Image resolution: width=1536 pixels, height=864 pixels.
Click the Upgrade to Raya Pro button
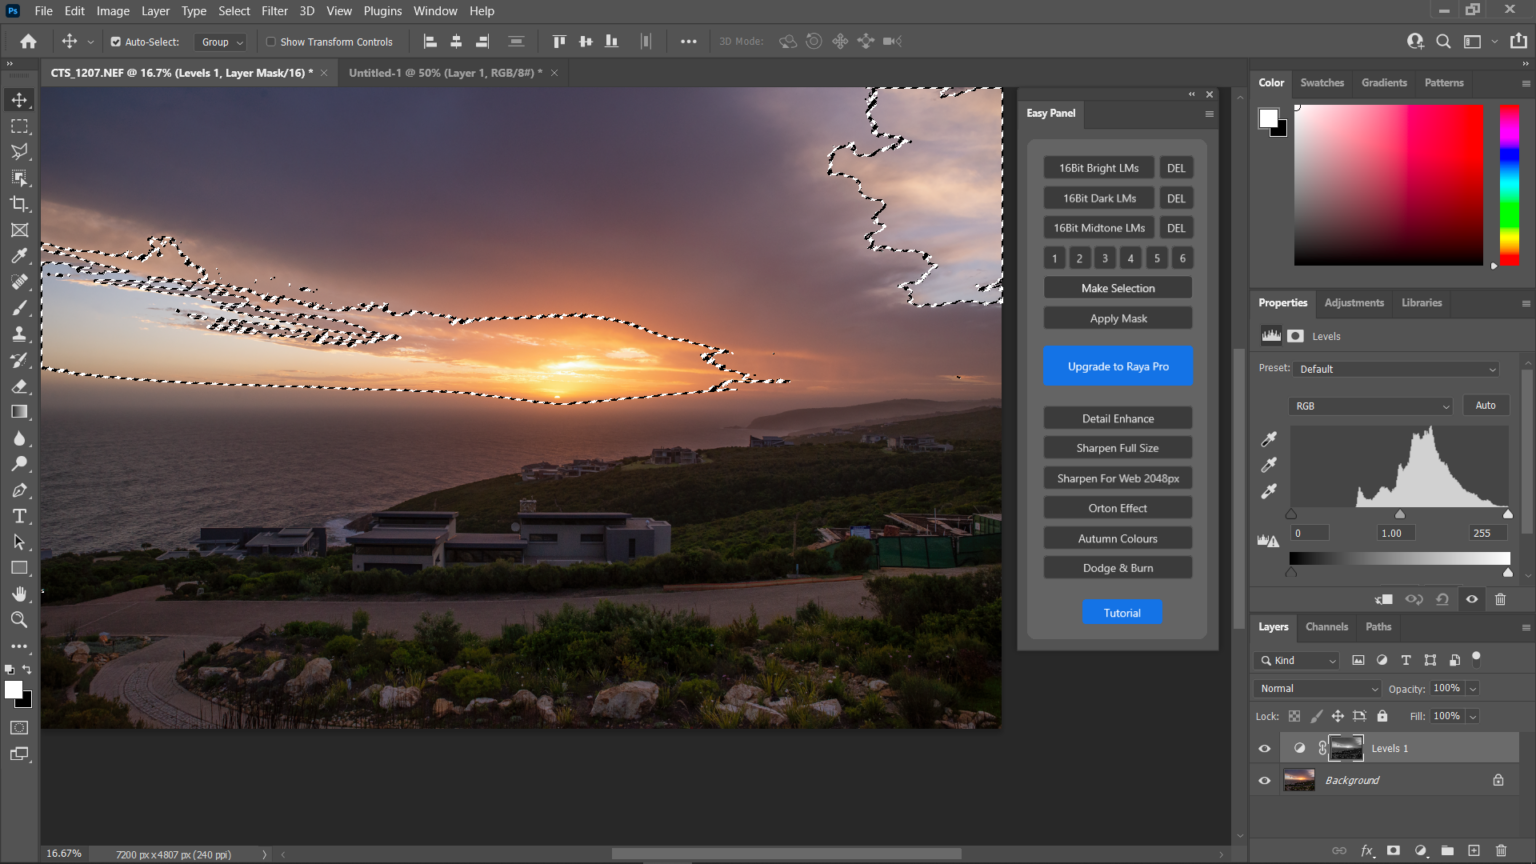tap(1117, 366)
